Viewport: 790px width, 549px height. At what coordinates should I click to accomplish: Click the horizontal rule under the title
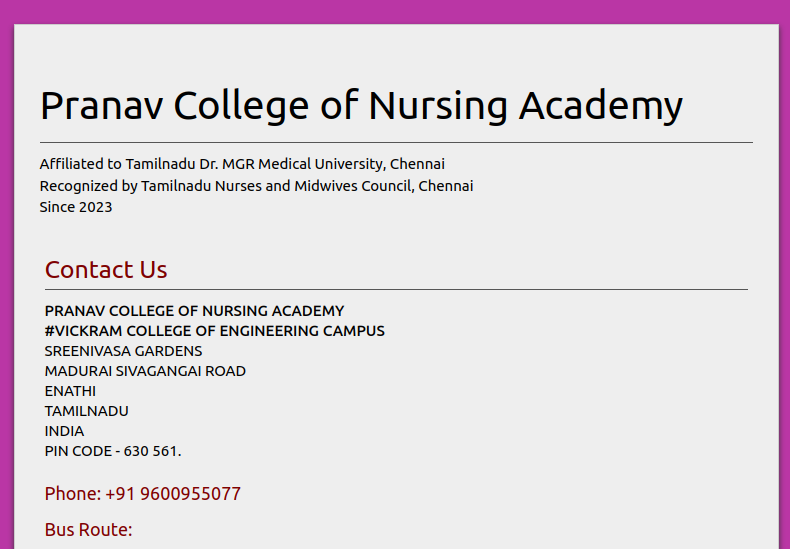tap(397, 143)
